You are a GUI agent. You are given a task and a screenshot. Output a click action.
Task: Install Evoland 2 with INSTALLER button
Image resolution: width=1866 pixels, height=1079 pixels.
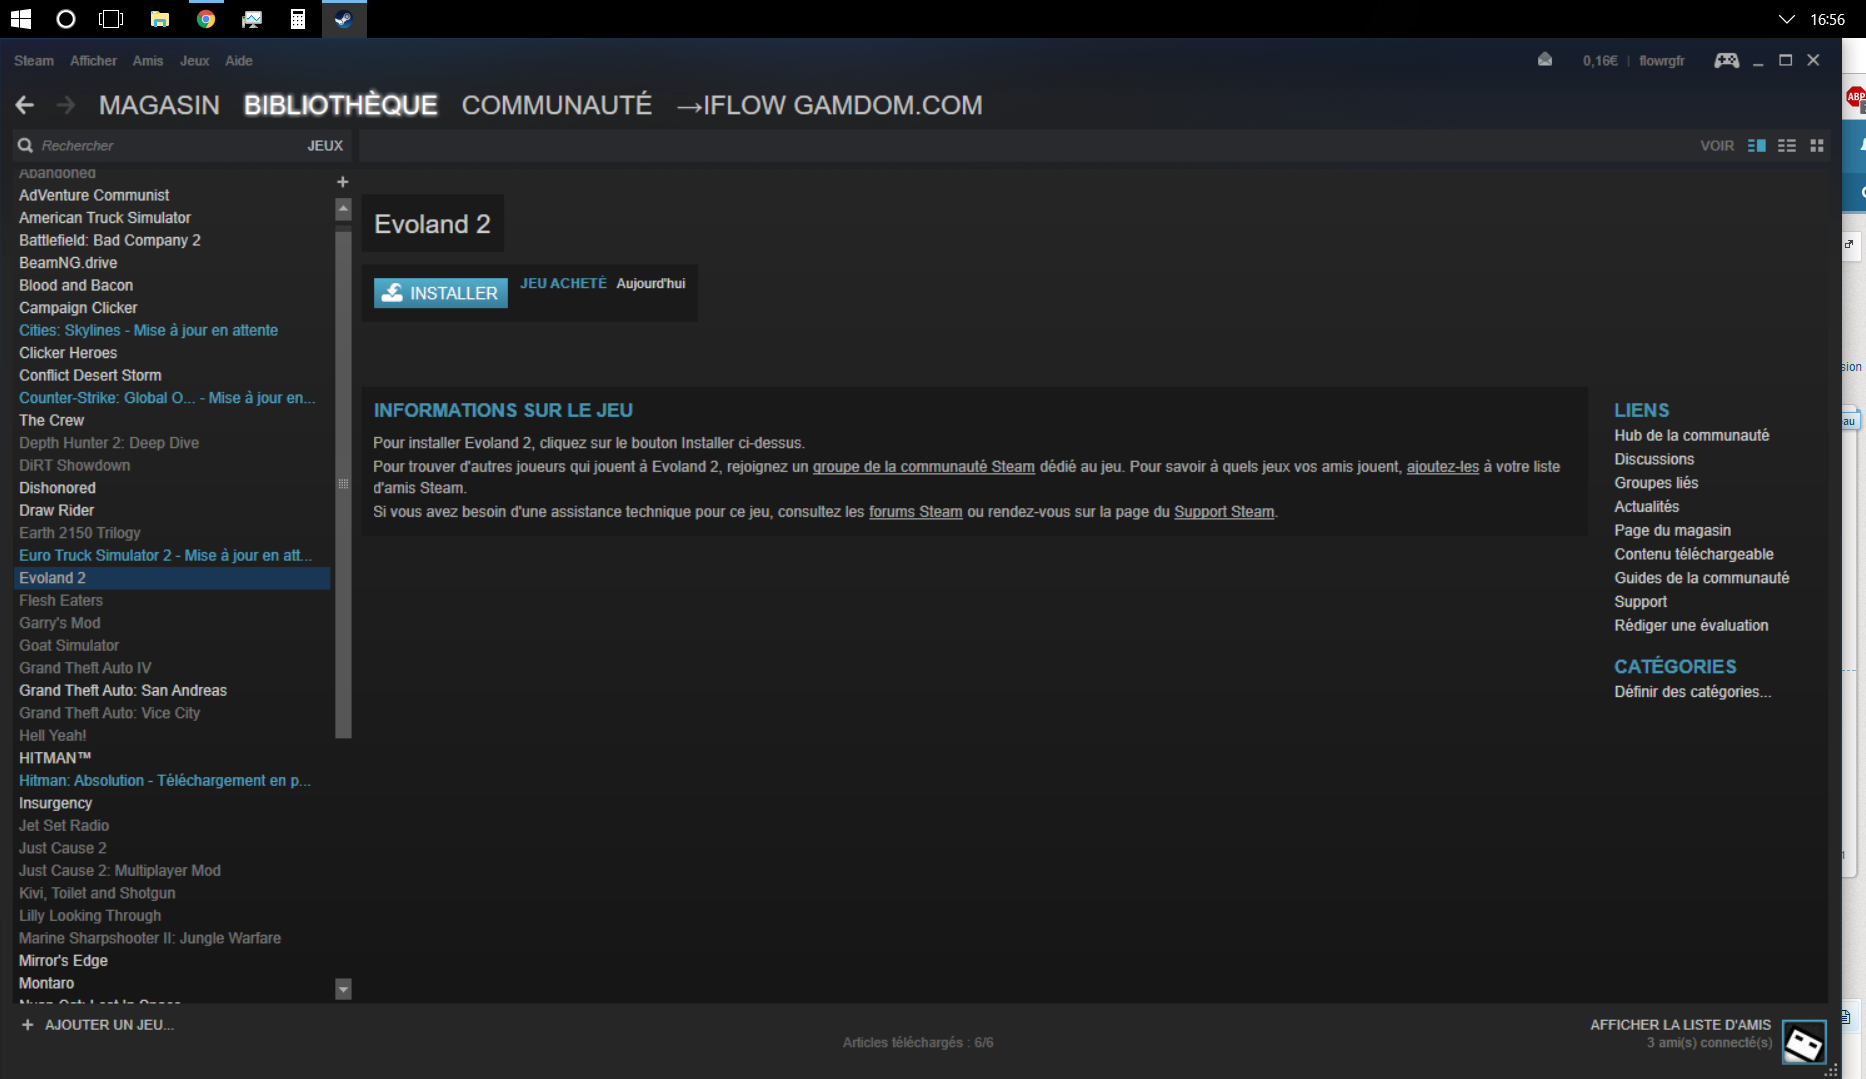pos(441,293)
